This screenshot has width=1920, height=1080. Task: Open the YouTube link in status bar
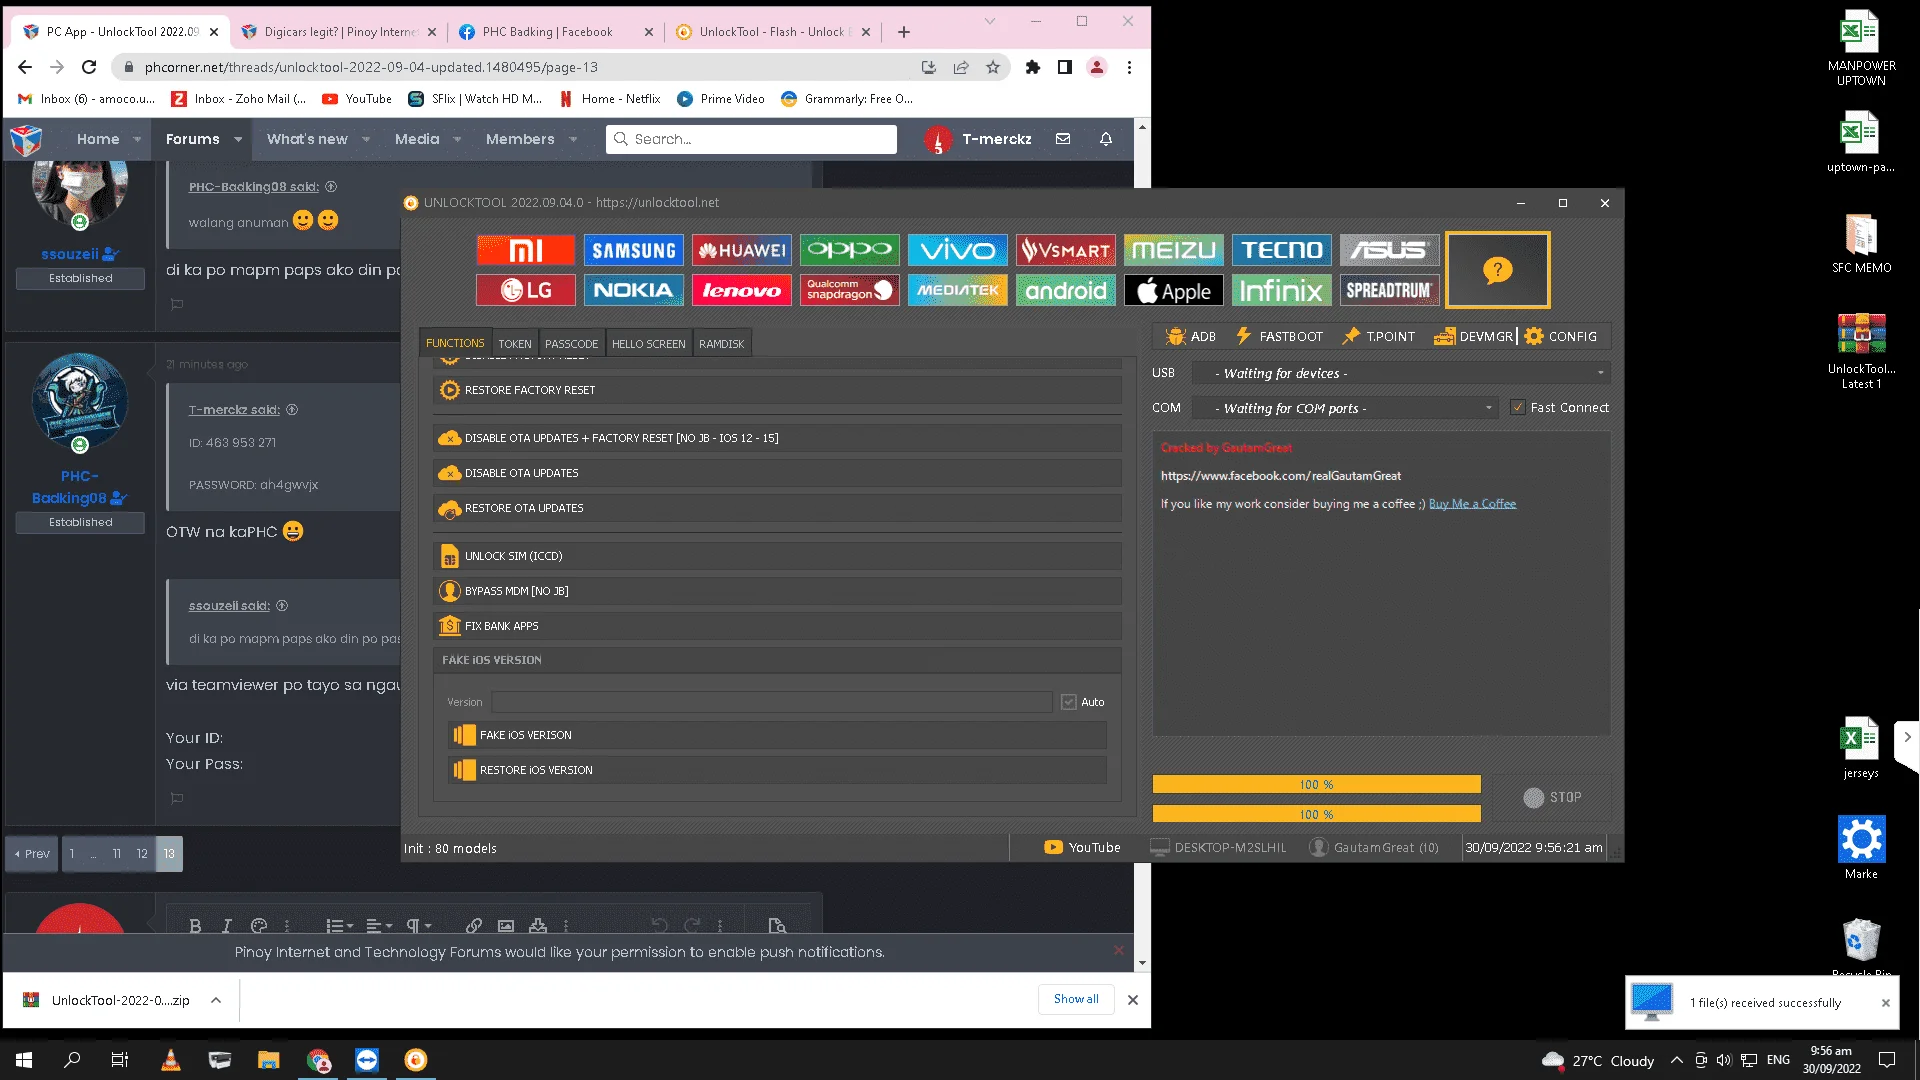pyautogui.click(x=1083, y=848)
